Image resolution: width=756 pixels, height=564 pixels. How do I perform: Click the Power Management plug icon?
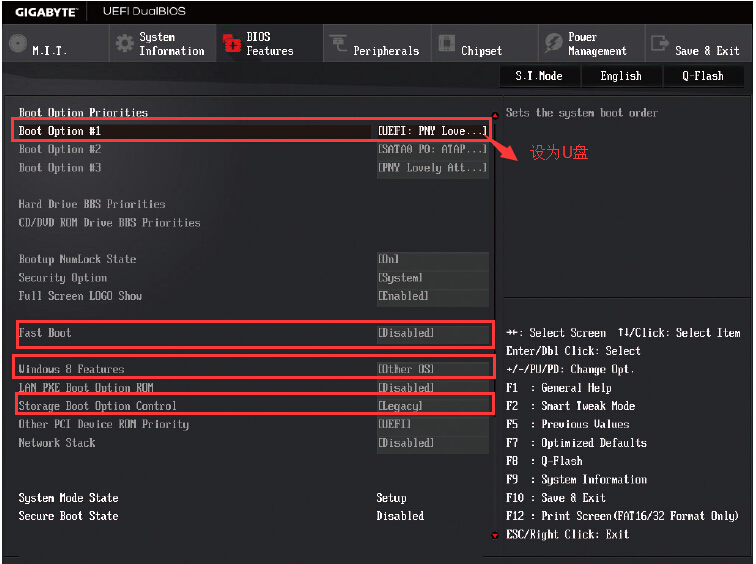[553, 43]
